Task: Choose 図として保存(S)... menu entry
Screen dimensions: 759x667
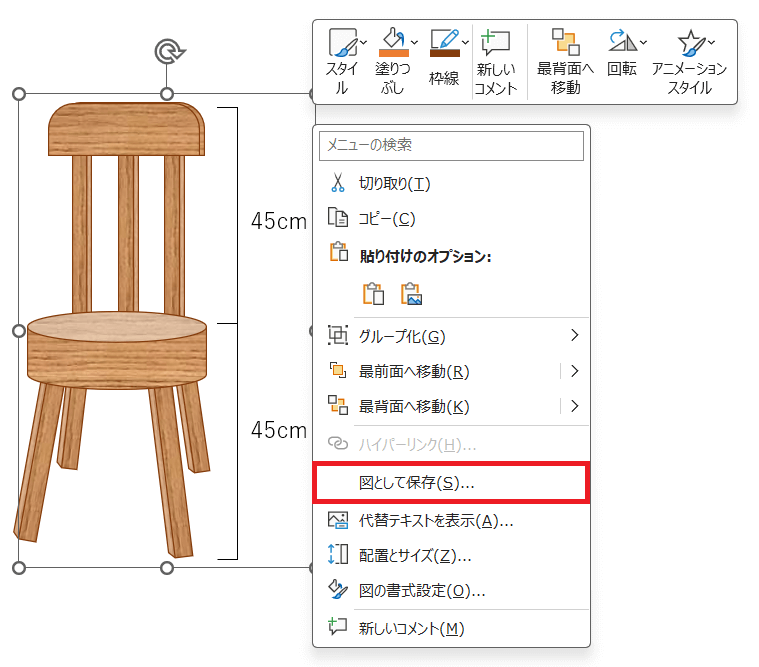Action: click(x=451, y=483)
